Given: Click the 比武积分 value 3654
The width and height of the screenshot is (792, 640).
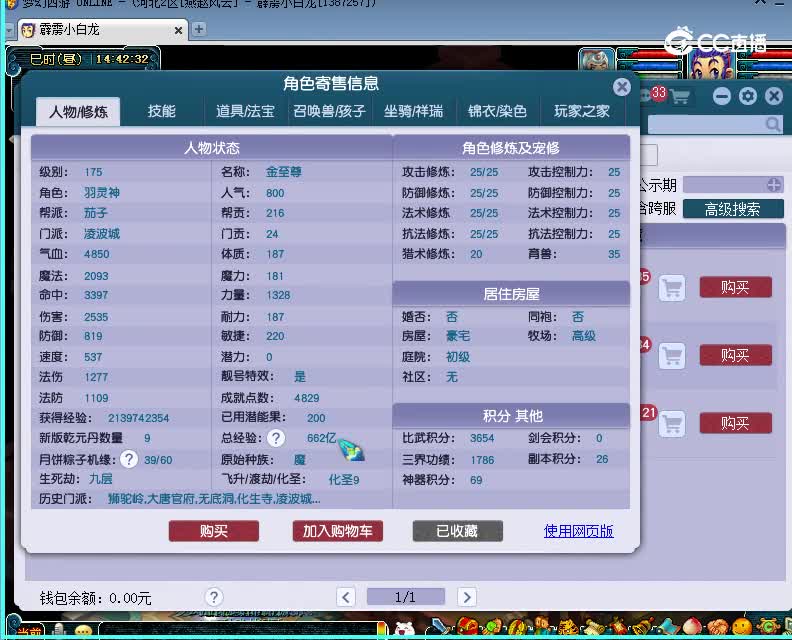Looking at the screenshot, I should 482,438.
